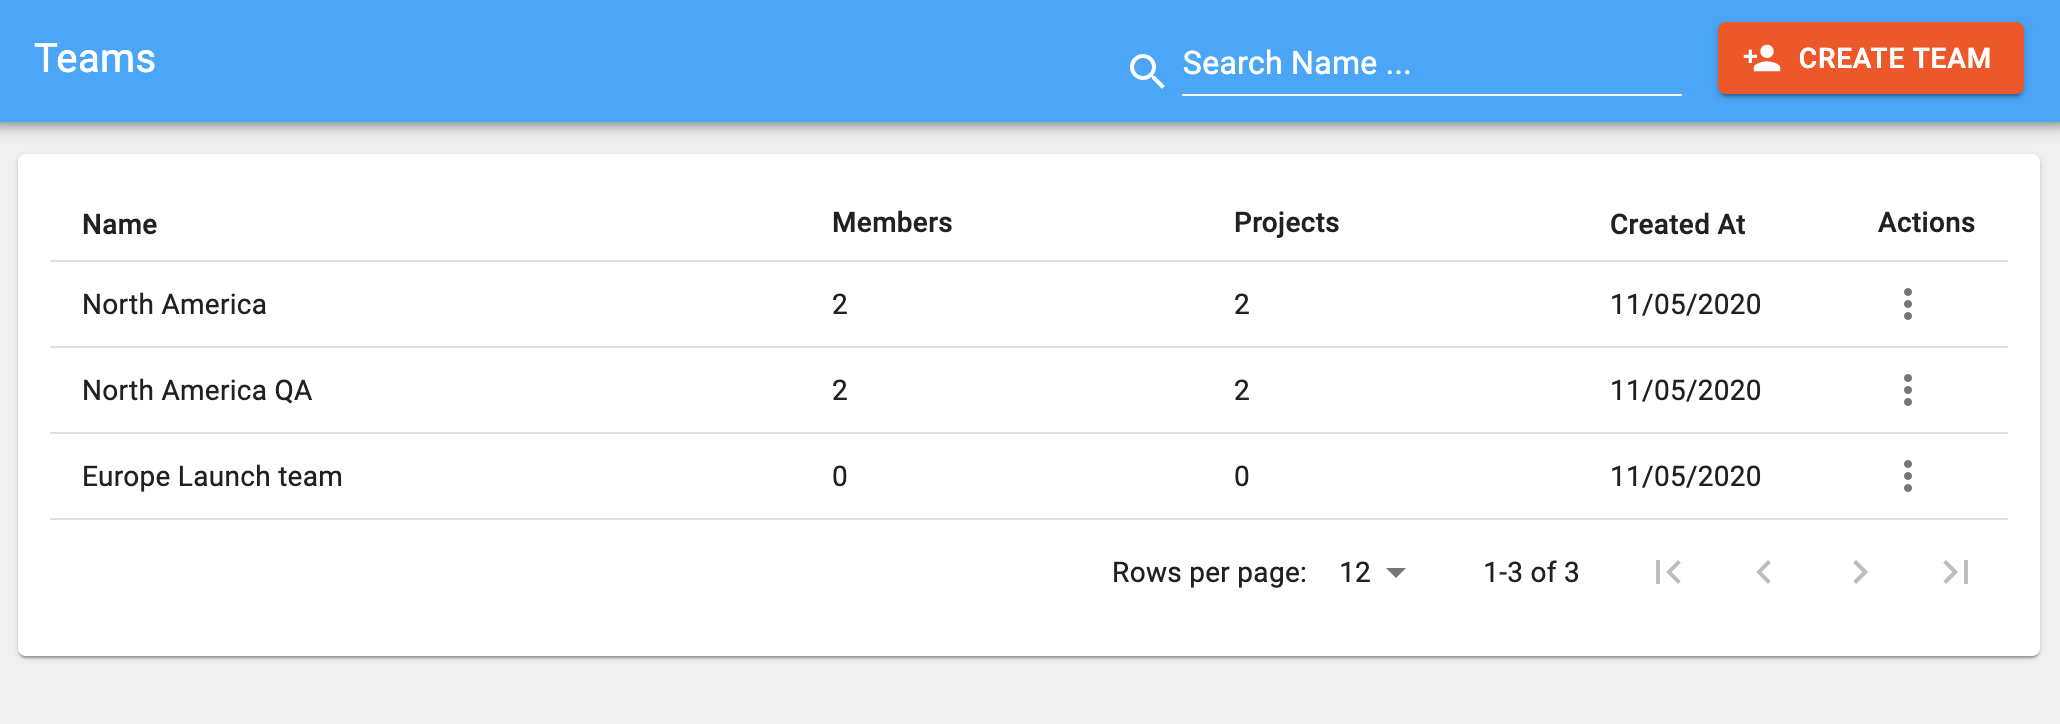Sort table by the Projects column header

click(x=1286, y=222)
